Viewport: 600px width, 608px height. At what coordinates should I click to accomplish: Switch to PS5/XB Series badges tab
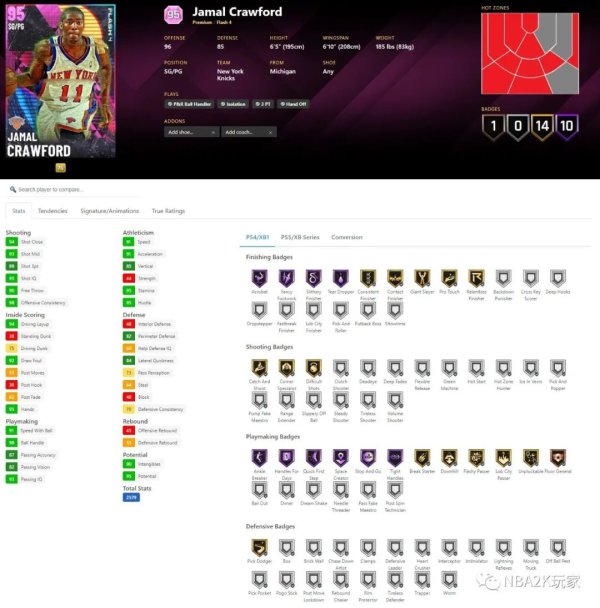coord(300,237)
